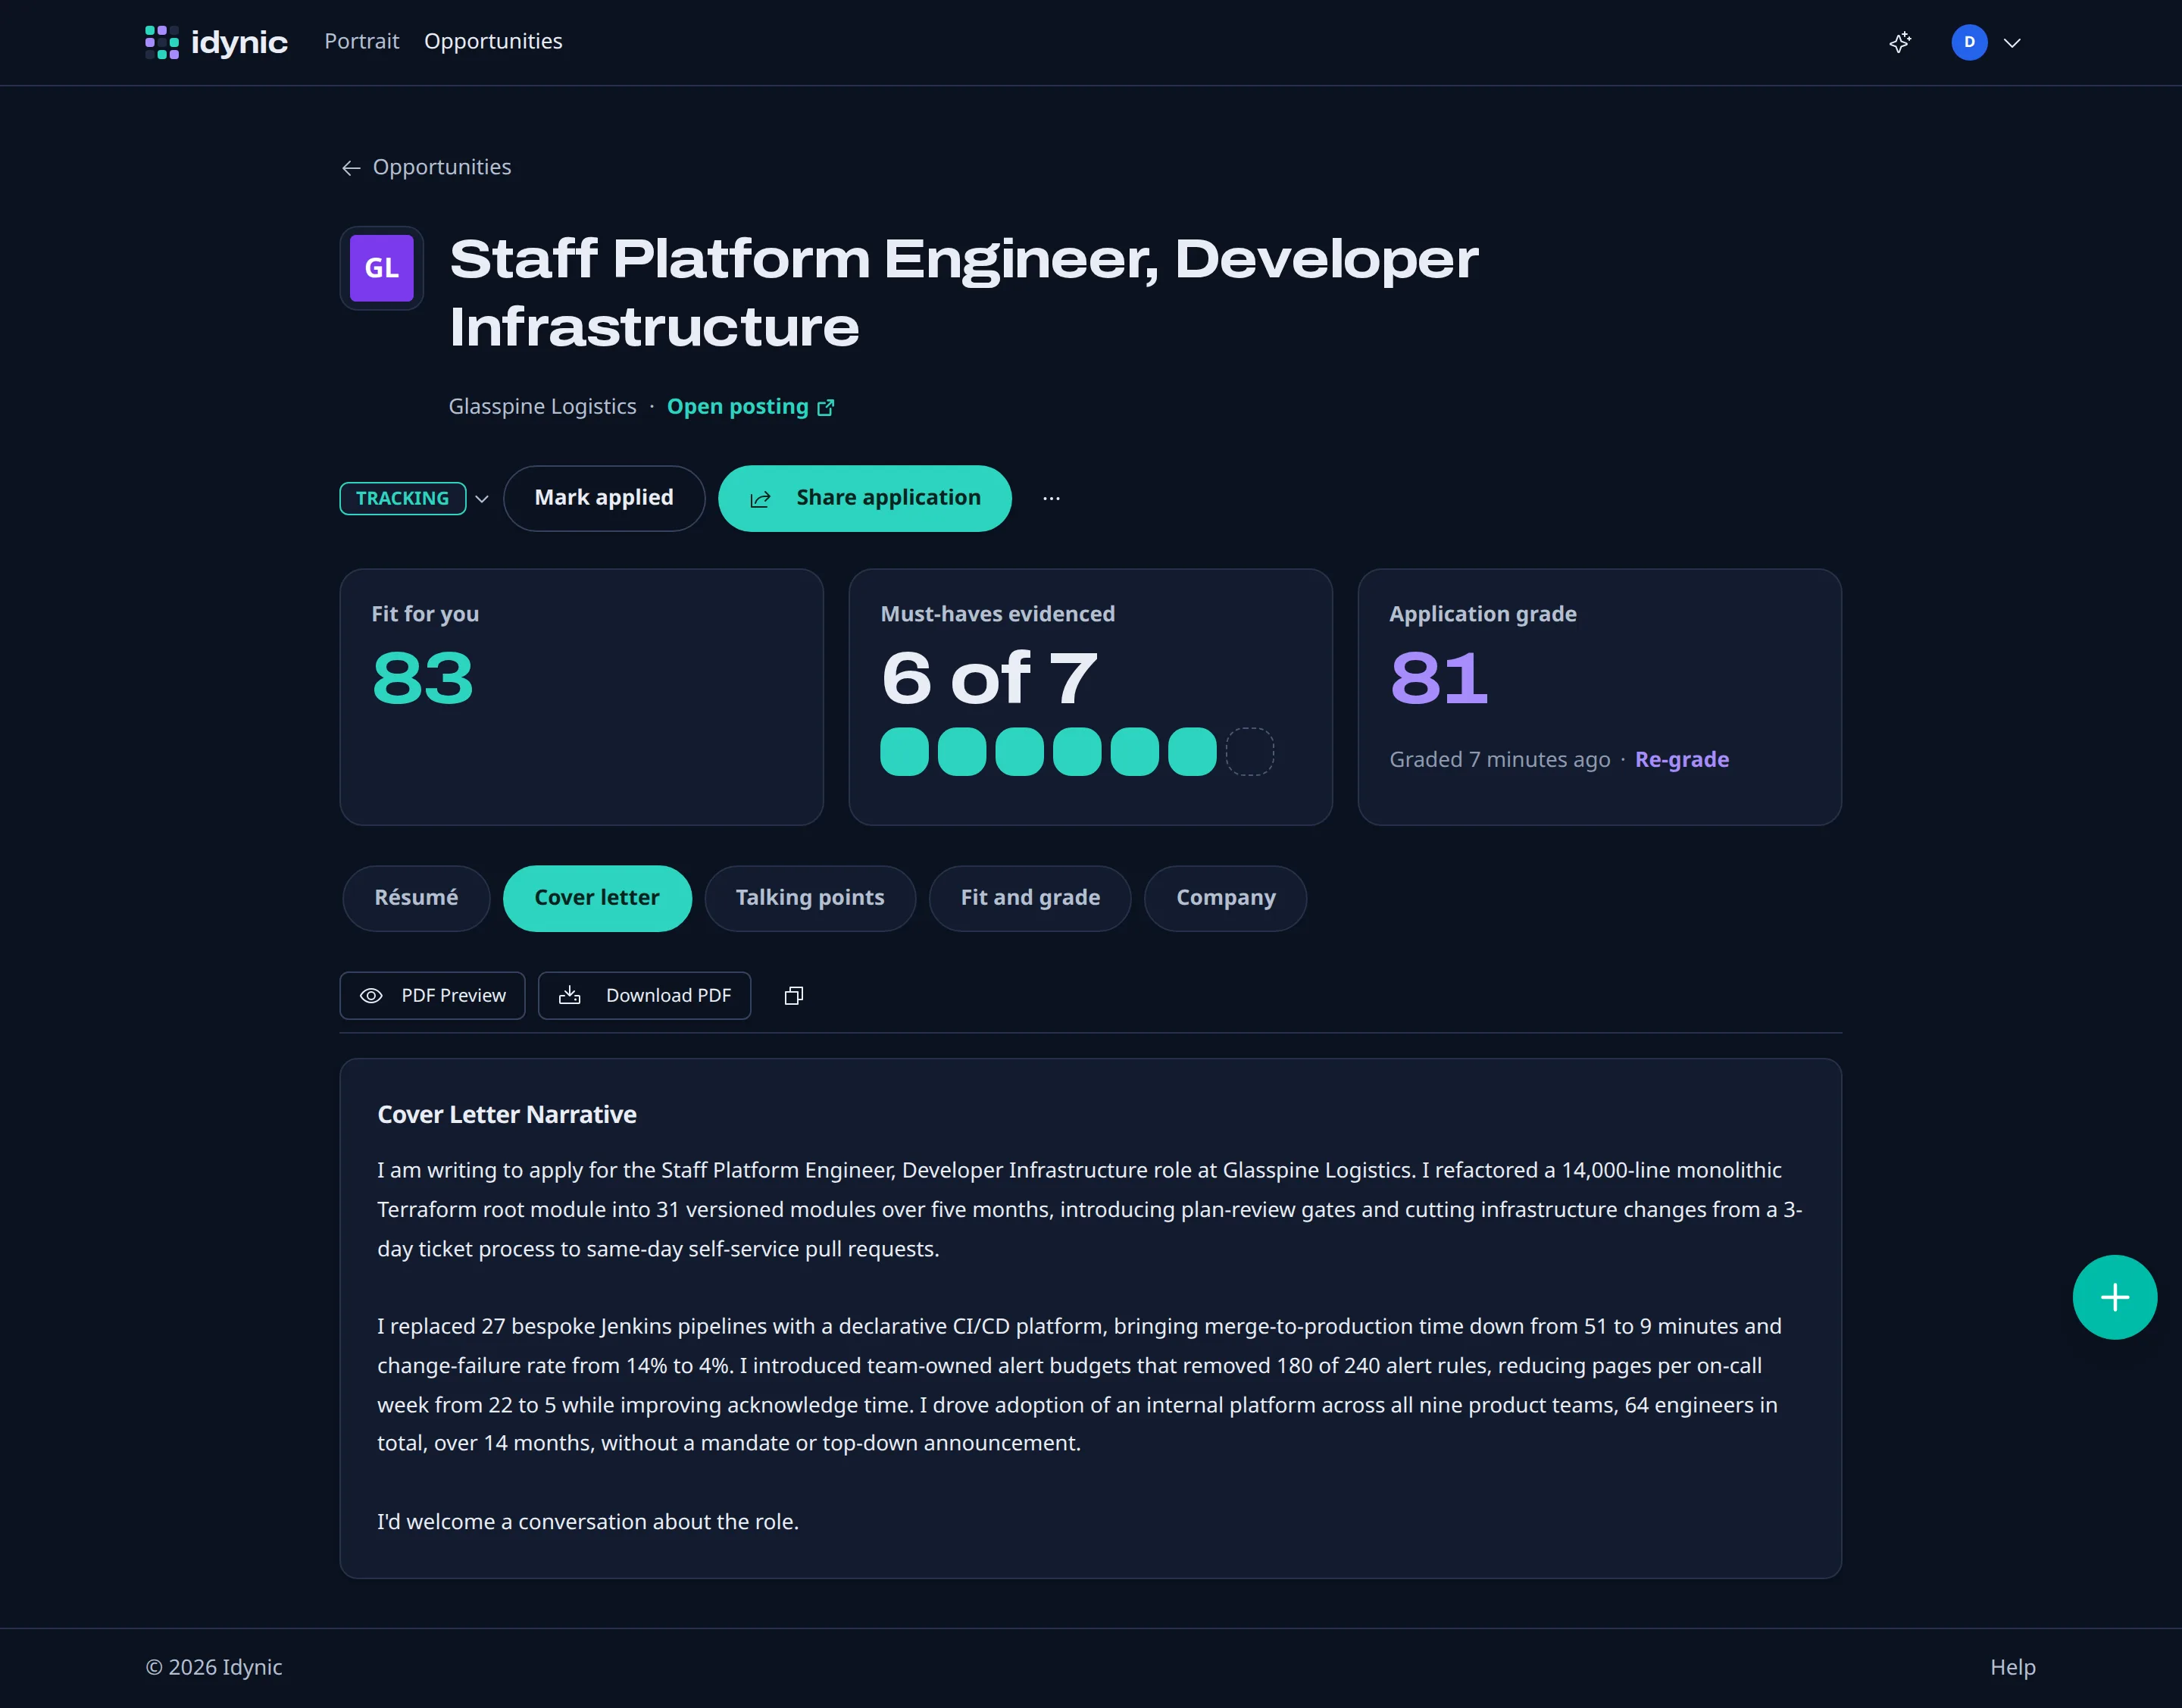2182x1708 pixels.
Task: Click the Cover Letter Narrative heading
Action: coord(507,1114)
